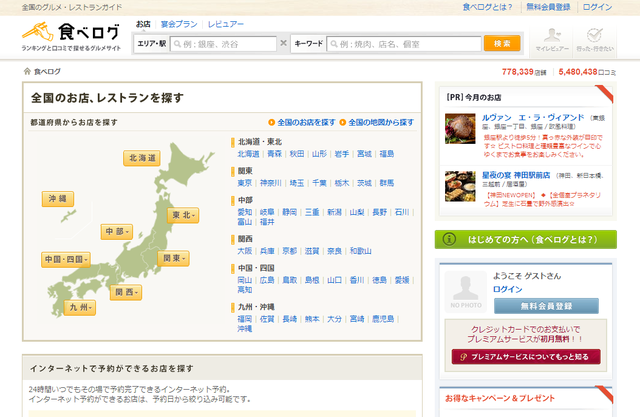Click info icon on はじめての方へ banner
Image resolution: width=640 pixels, height=417 pixels.
pyautogui.click(x=449, y=239)
